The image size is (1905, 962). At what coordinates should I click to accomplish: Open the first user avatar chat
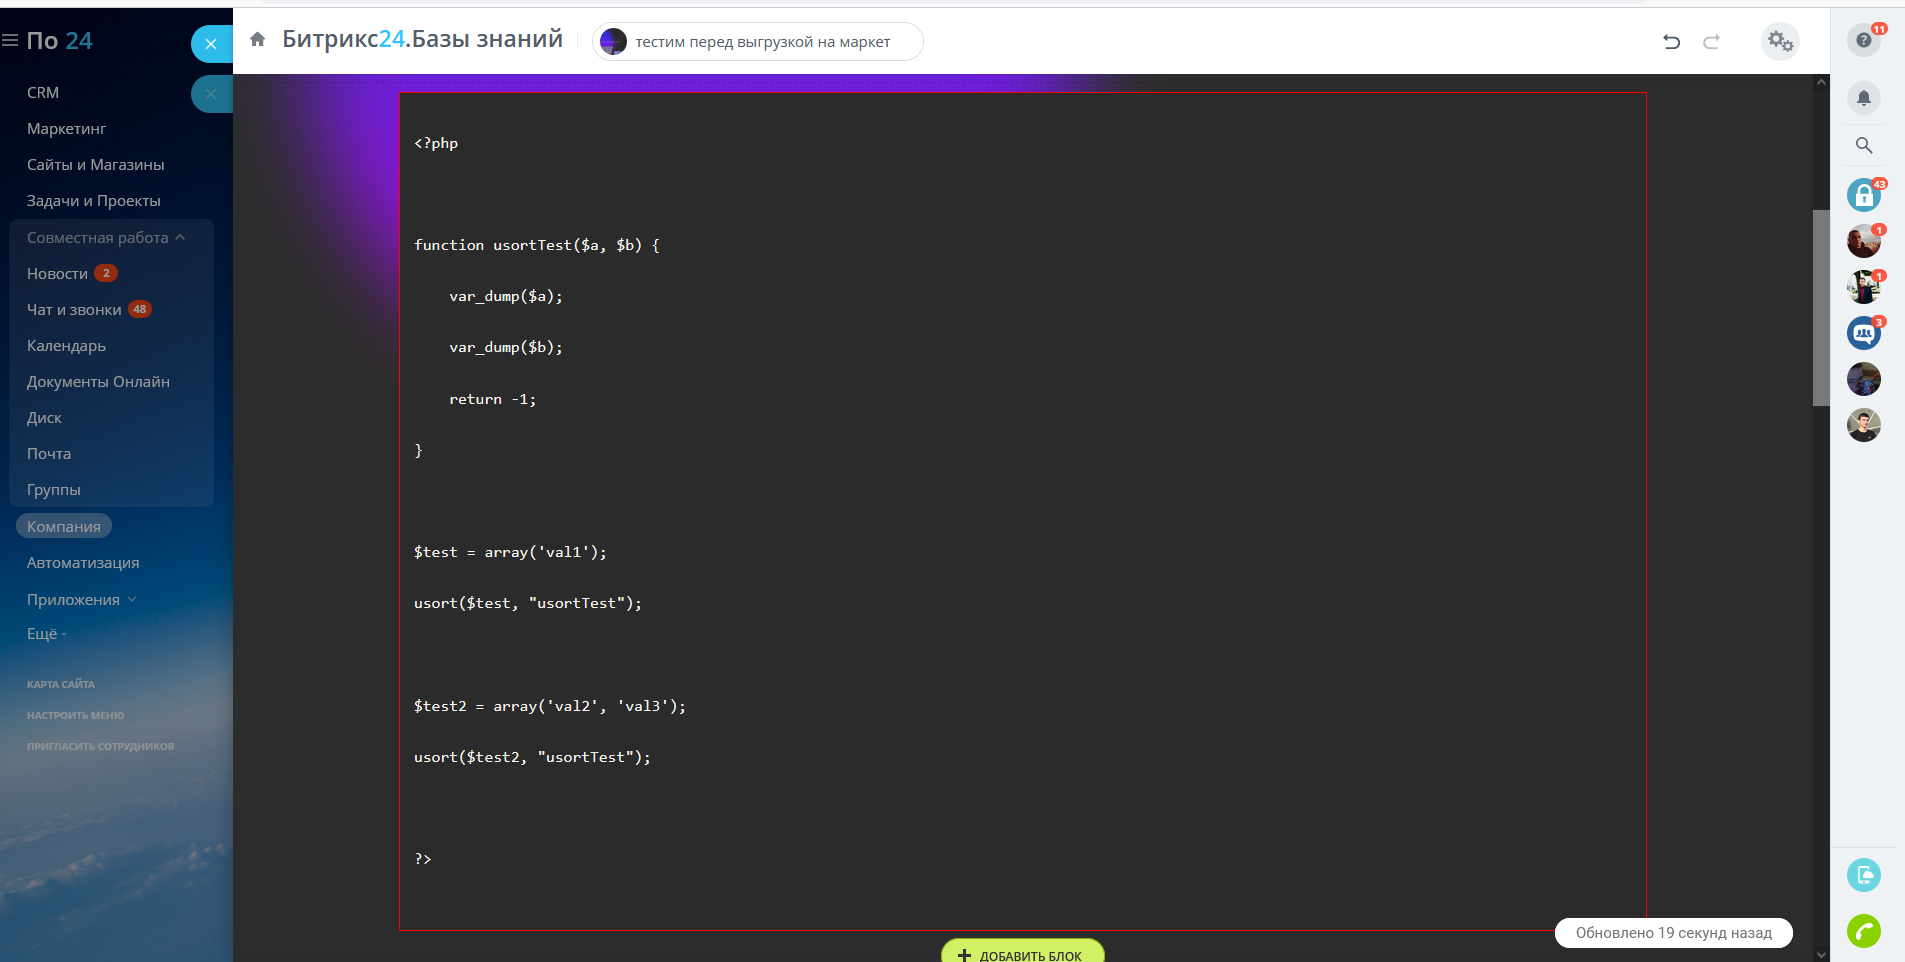click(x=1864, y=241)
